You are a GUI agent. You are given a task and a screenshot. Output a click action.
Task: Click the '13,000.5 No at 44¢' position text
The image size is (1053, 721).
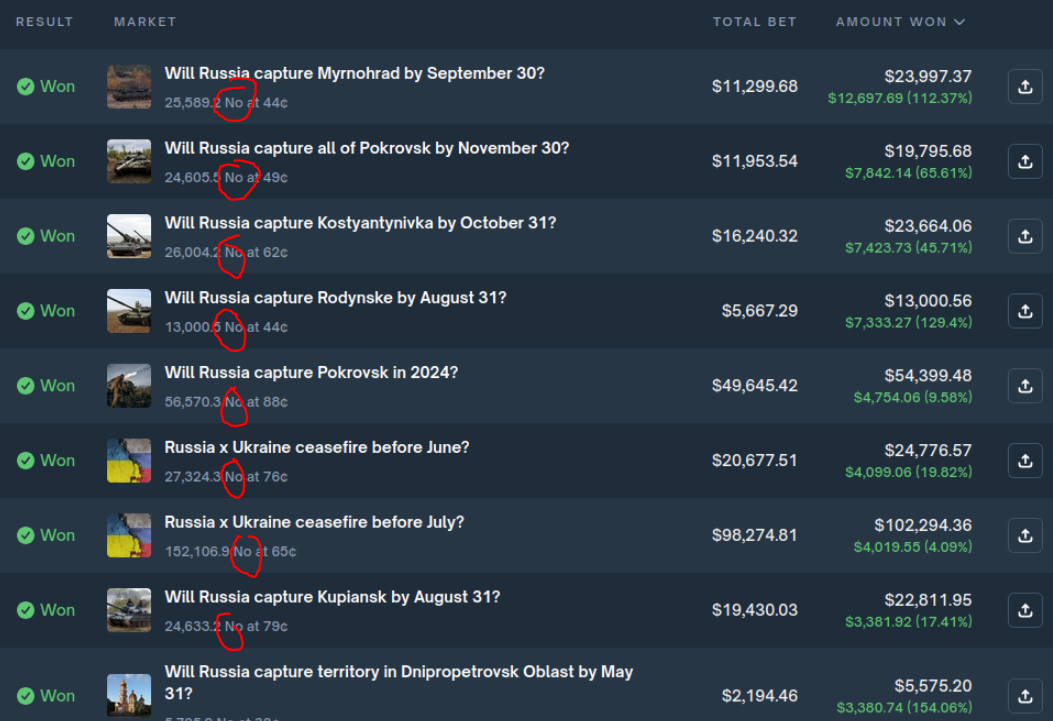point(226,327)
